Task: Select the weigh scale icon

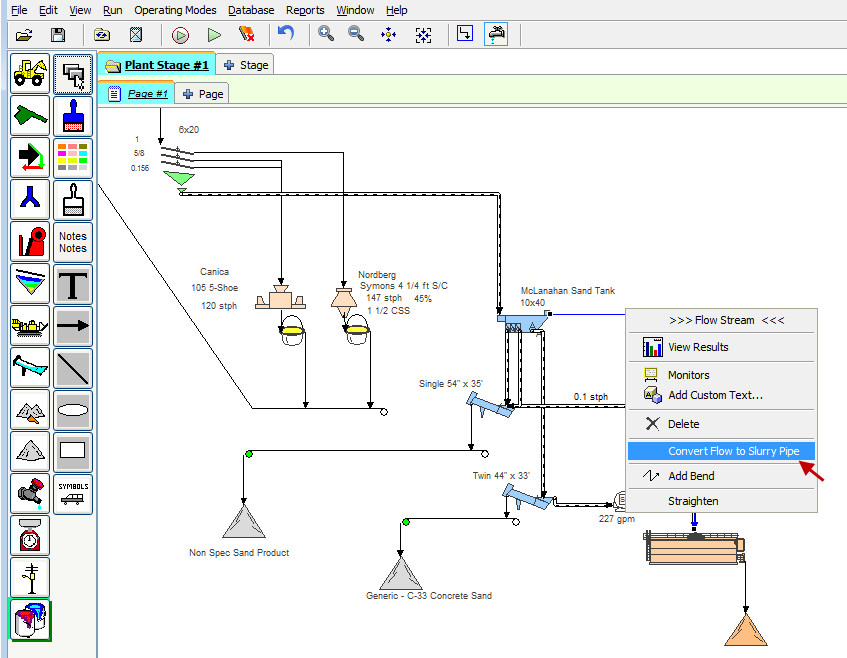Action: pyautogui.click(x=30, y=536)
